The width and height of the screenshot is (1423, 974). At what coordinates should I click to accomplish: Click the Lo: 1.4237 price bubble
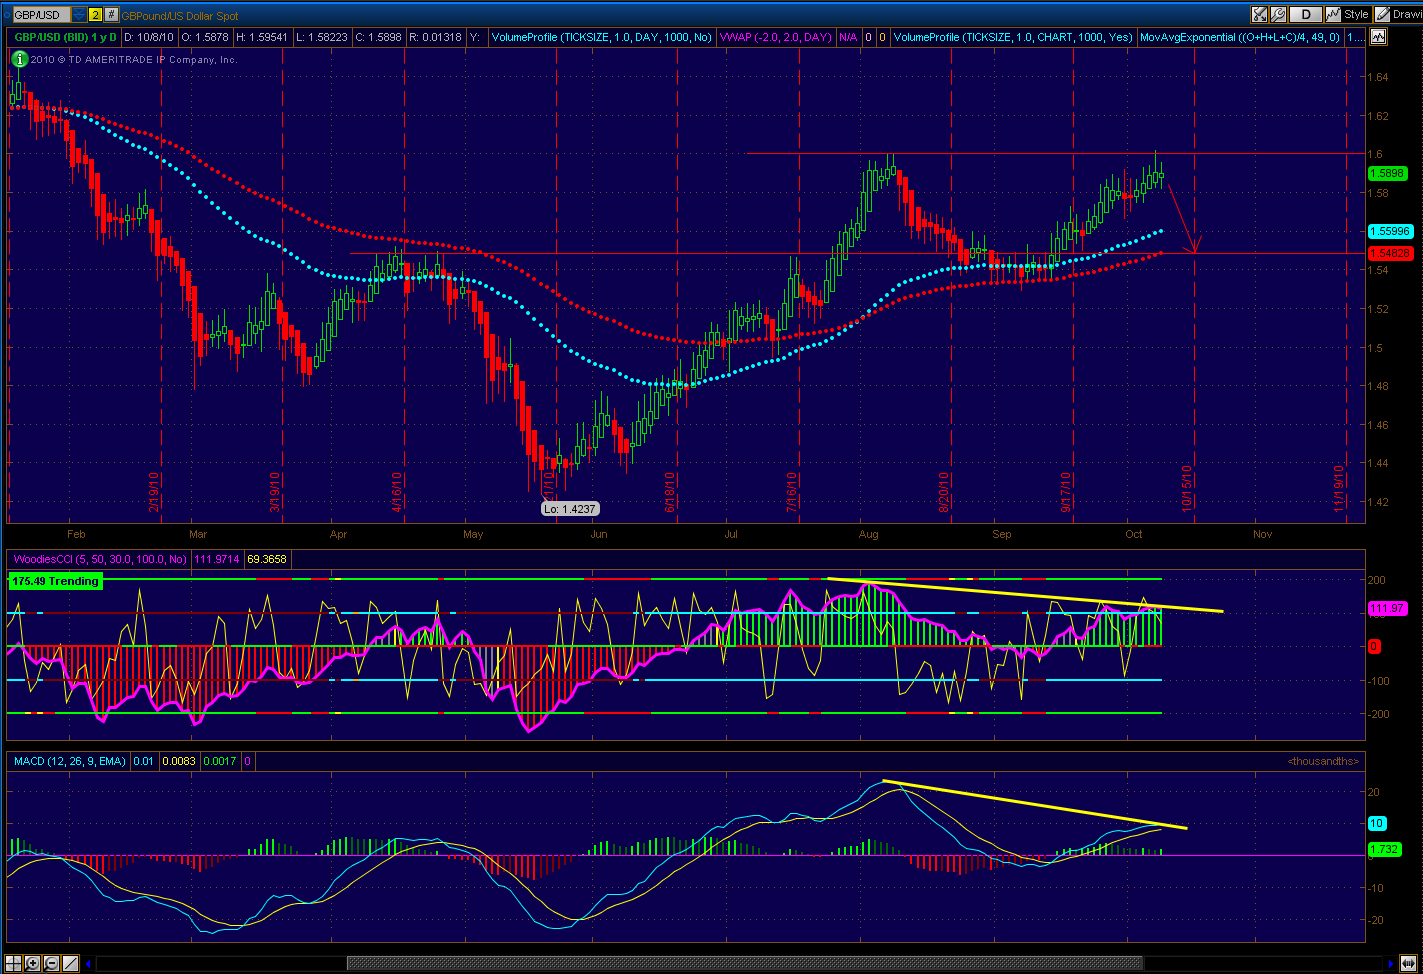click(x=570, y=508)
